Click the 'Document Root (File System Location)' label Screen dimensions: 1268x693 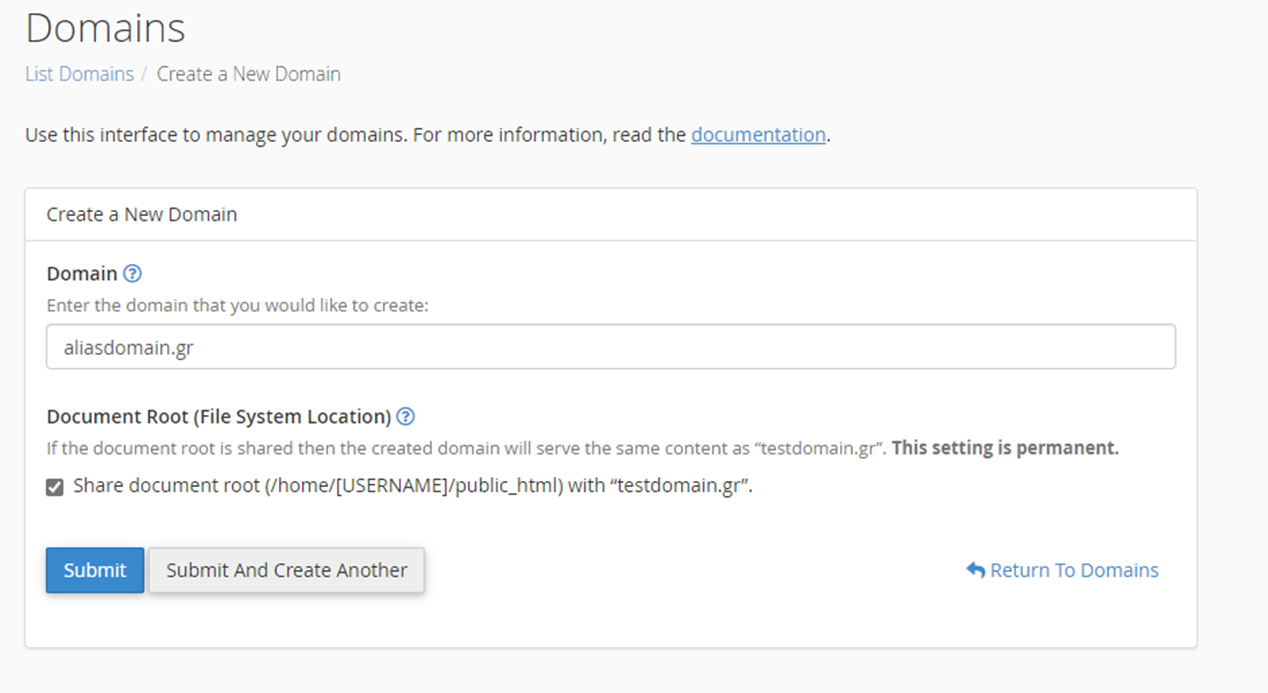tap(218, 416)
